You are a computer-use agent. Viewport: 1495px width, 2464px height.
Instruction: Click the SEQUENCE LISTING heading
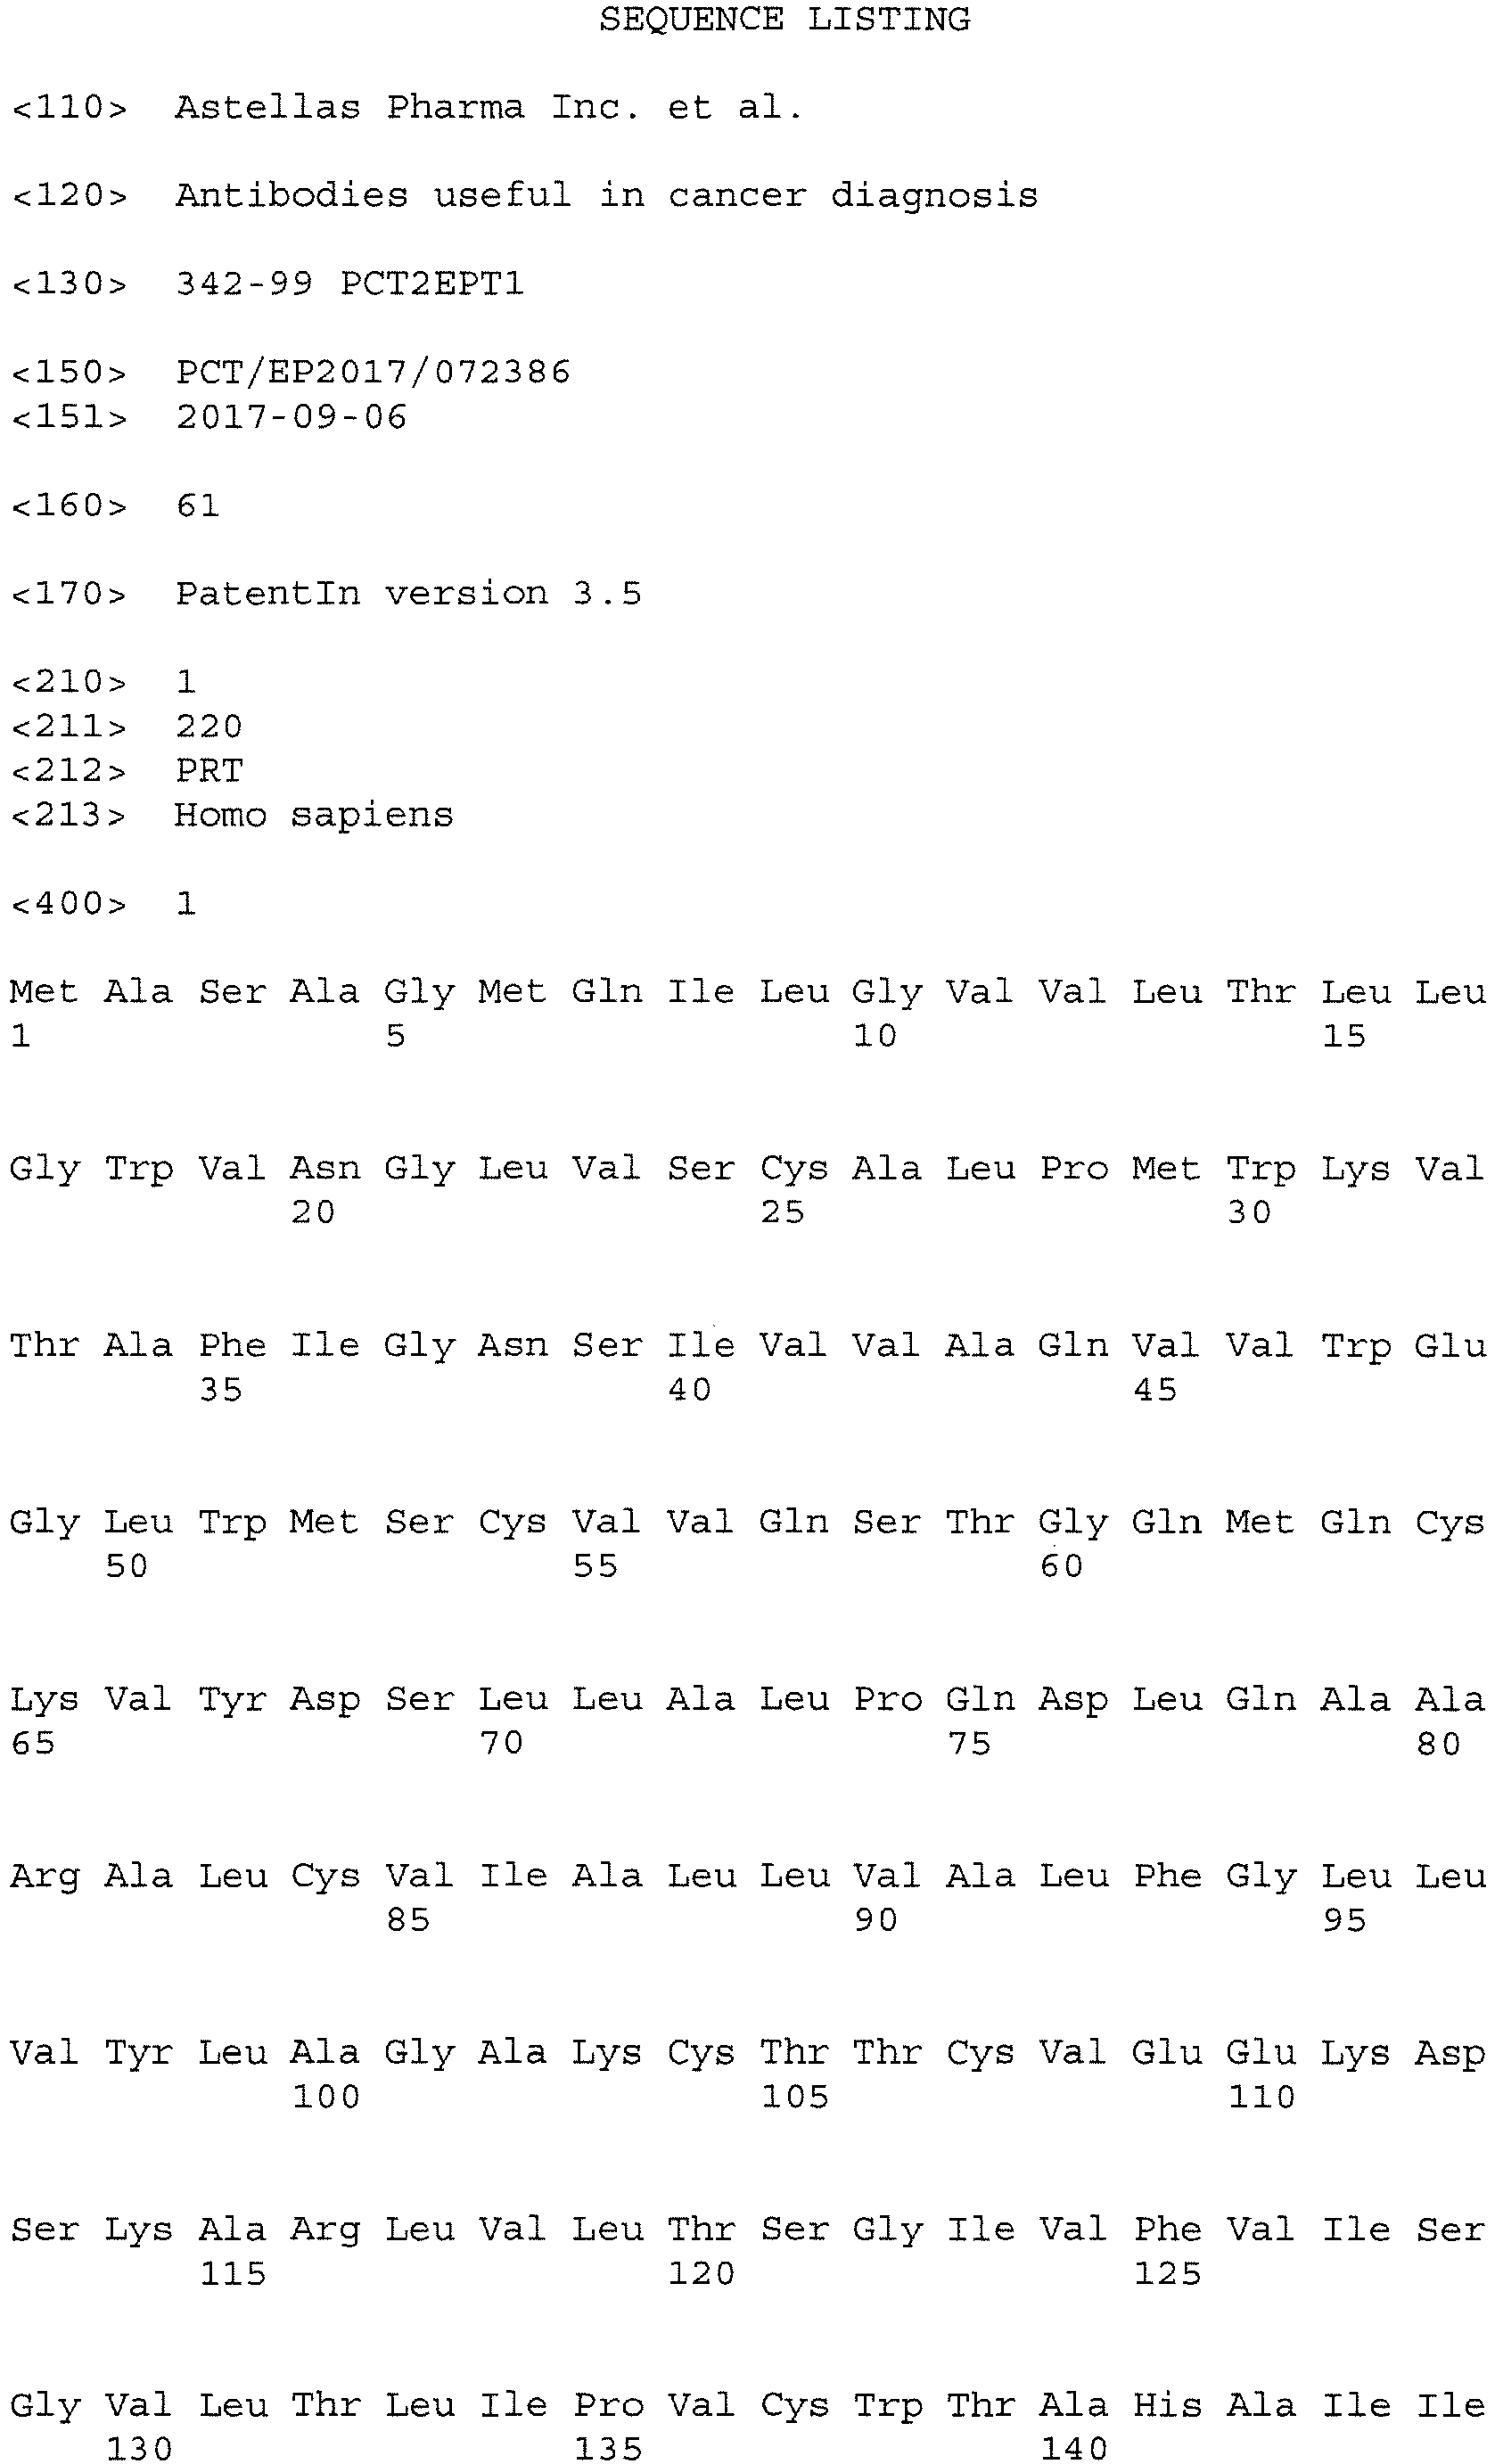[x=784, y=20]
